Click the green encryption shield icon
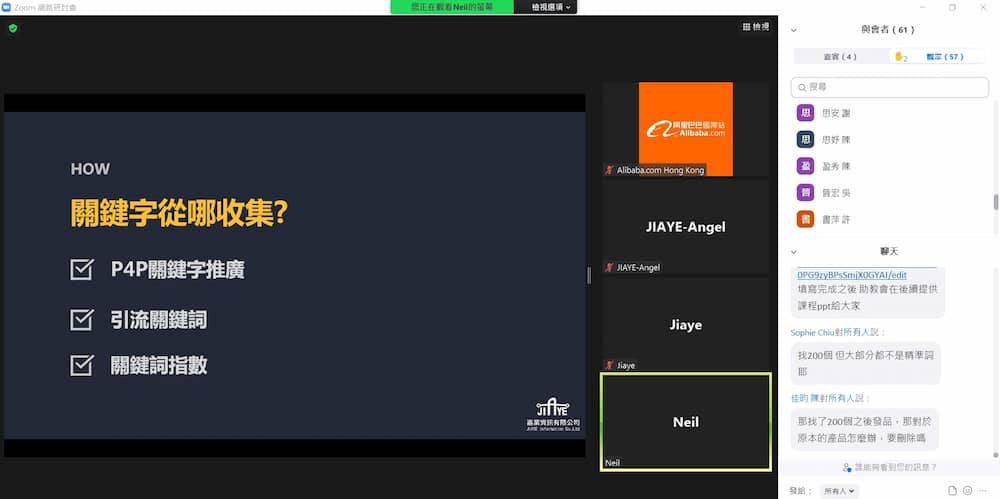Viewport: 1000px width, 499px height. click(x=13, y=28)
